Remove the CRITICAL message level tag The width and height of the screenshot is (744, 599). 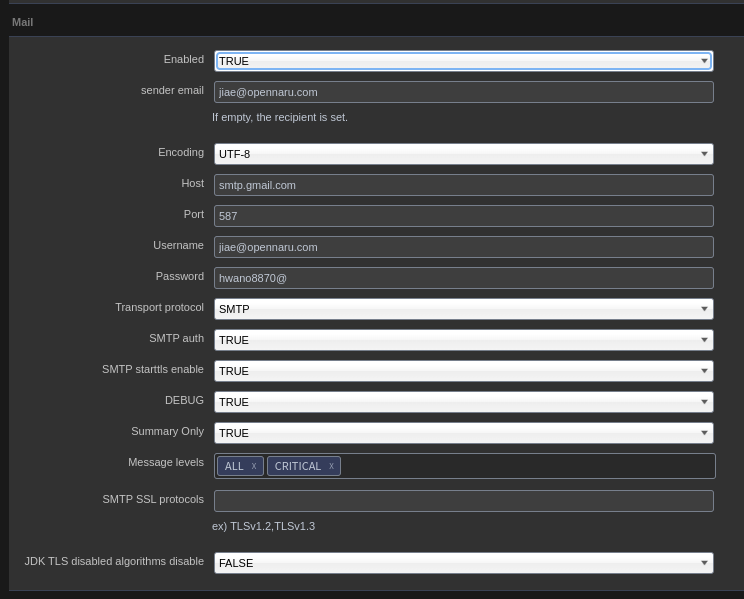coord(331,466)
